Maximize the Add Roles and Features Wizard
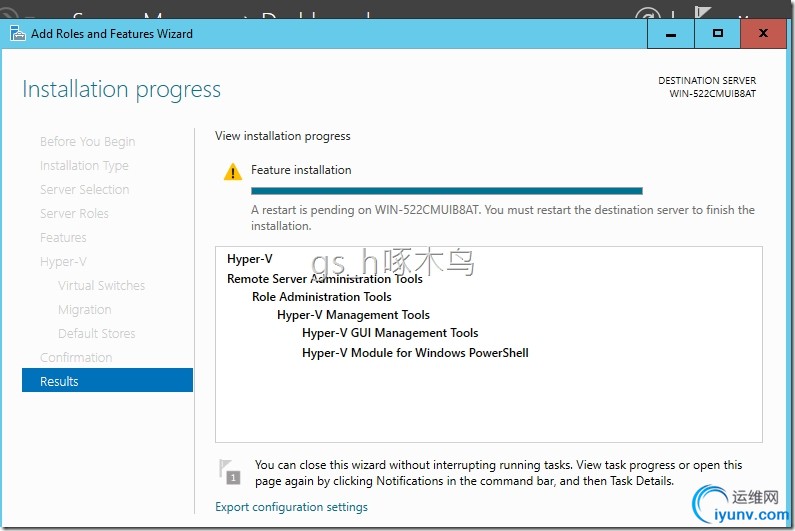The width and height of the screenshot is (795, 531). point(717,34)
